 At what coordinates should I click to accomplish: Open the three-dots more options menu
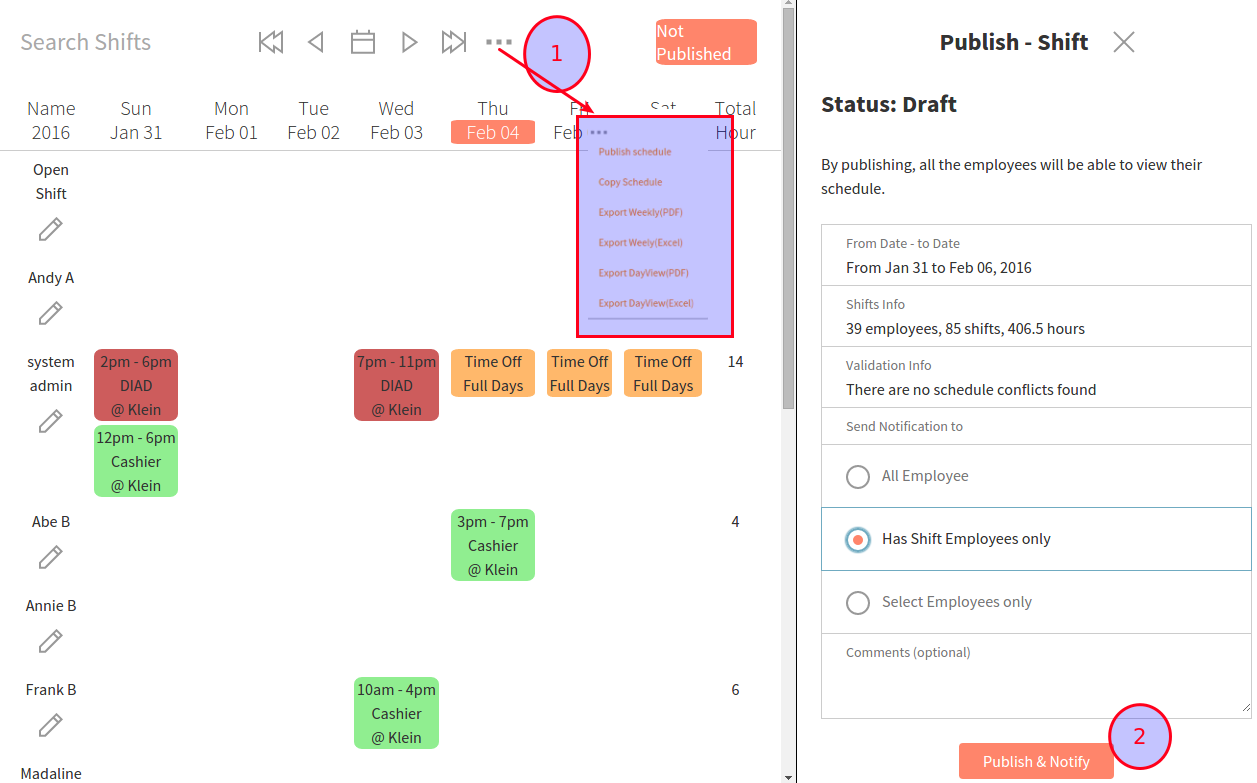pyautogui.click(x=498, y=42)
